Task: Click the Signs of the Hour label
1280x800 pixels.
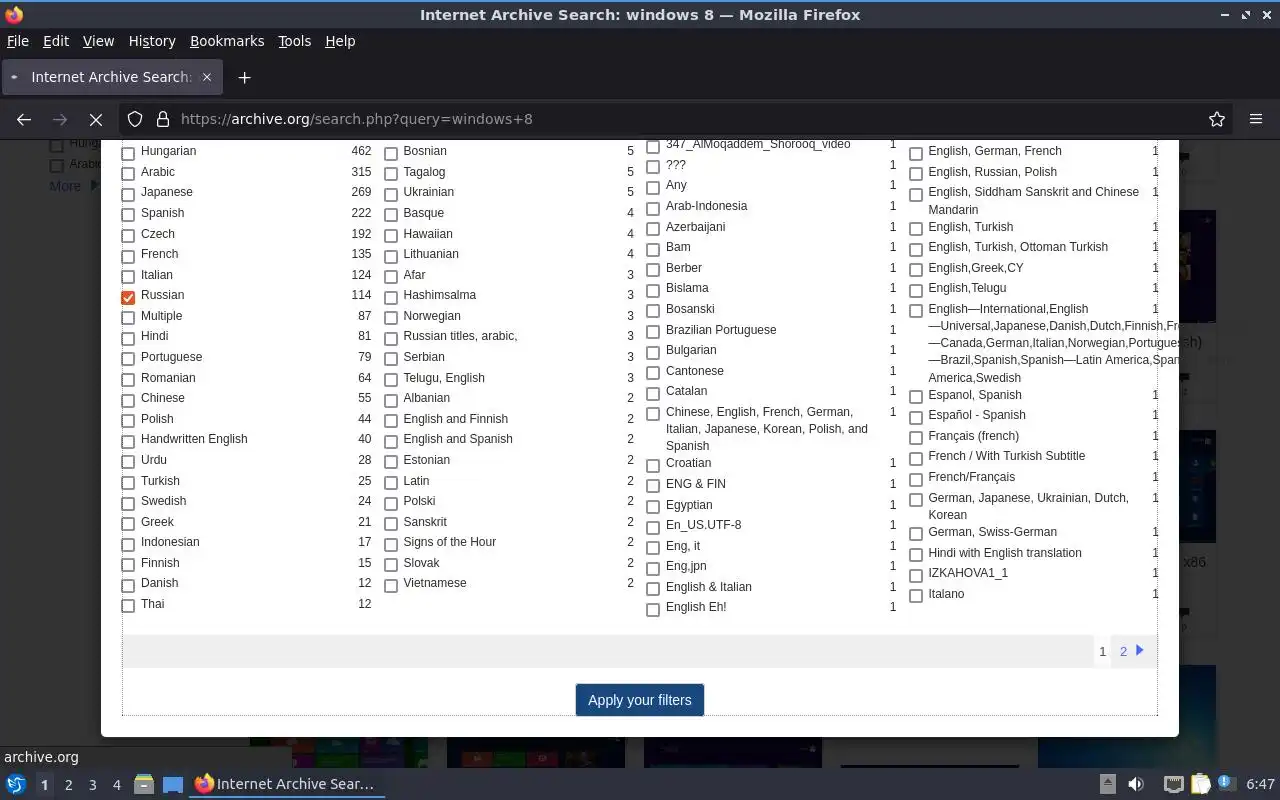Action: (x=450, y=542)
